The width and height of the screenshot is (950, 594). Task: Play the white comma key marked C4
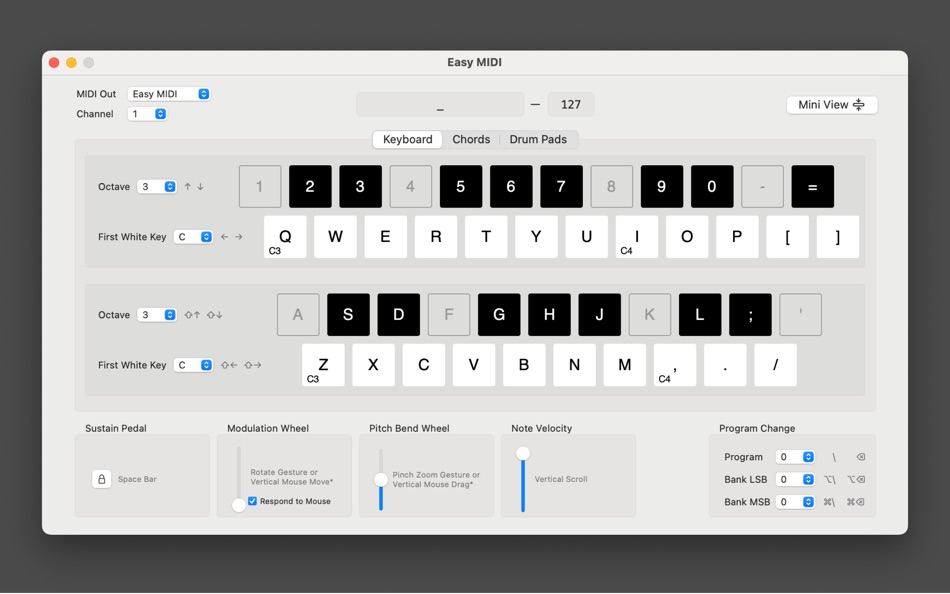675,365
